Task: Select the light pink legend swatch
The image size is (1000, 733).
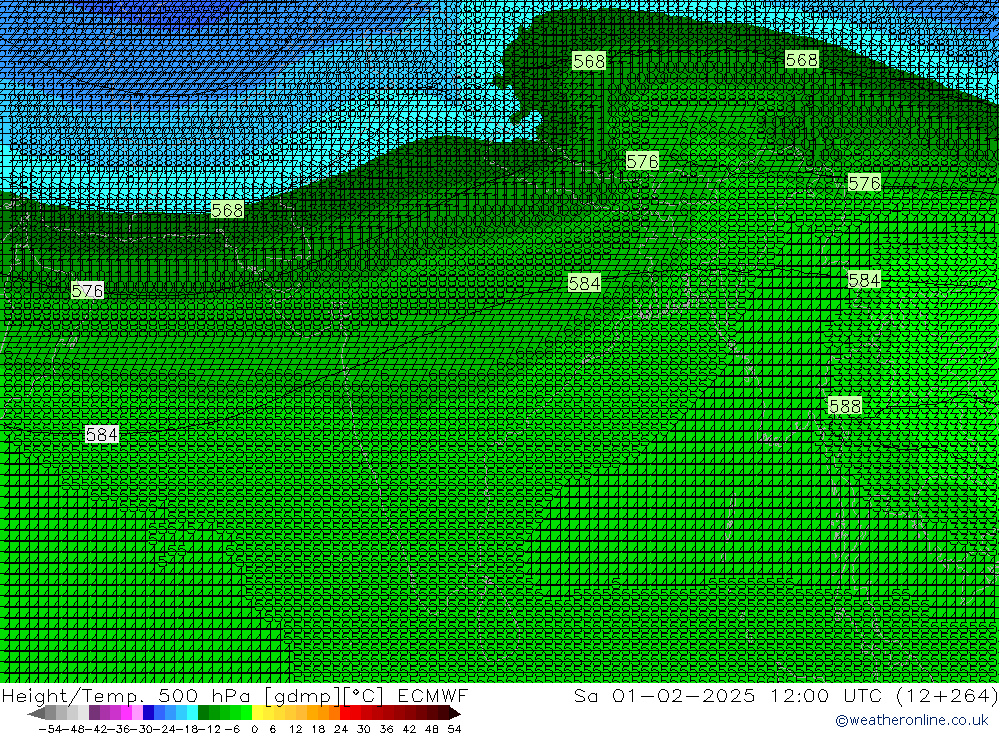Action: pyautogui.click(x=137, y=713)
